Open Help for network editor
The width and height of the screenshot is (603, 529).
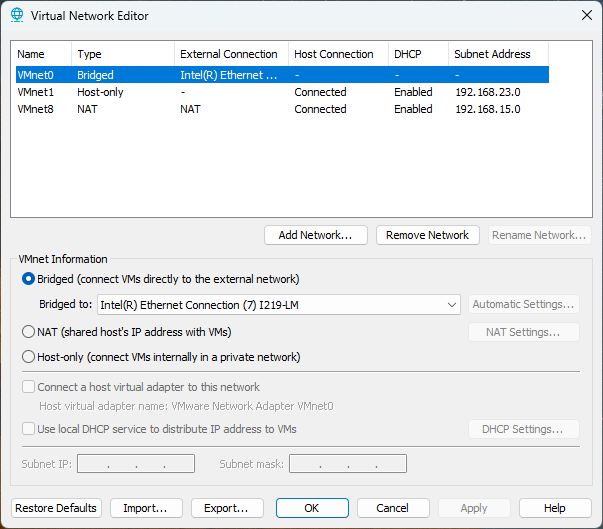pyautogui.click(x=555, y=508)
